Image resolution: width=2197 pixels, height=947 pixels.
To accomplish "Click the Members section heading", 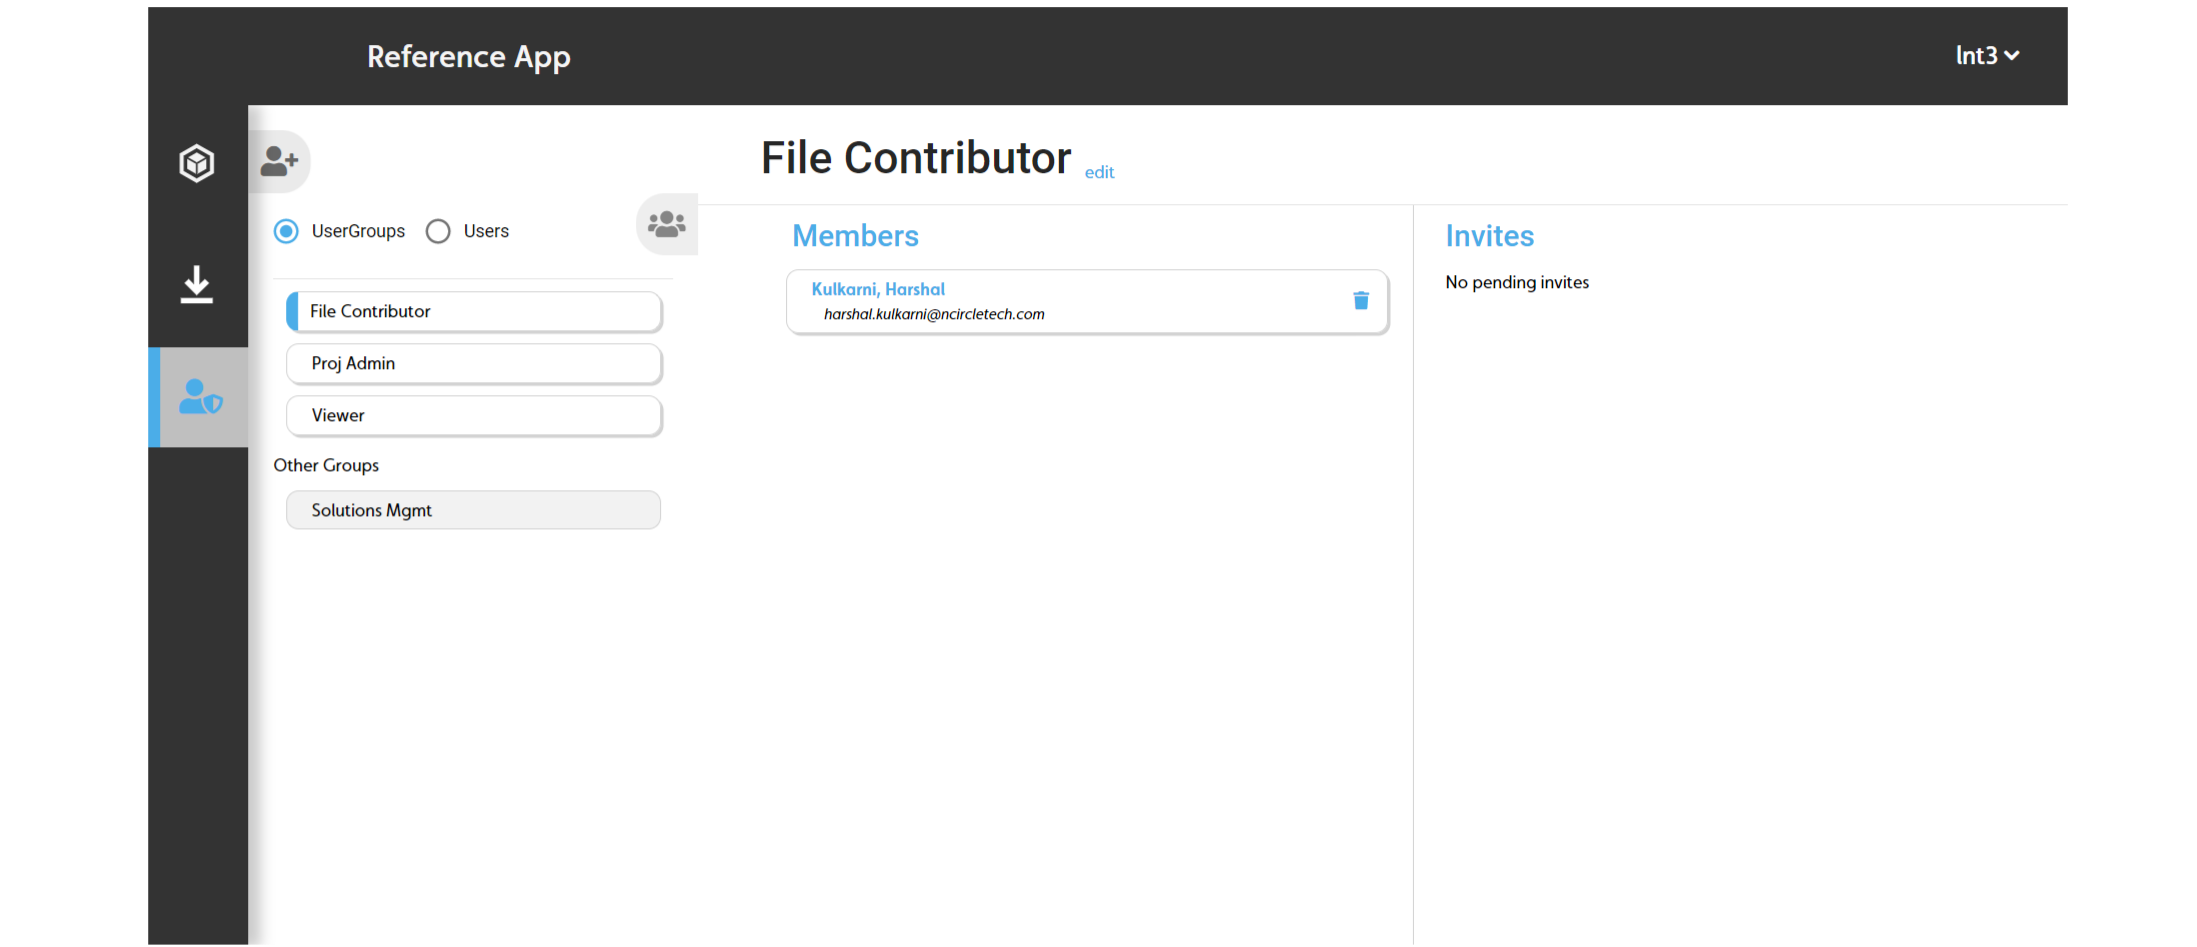I will point(855,236).
